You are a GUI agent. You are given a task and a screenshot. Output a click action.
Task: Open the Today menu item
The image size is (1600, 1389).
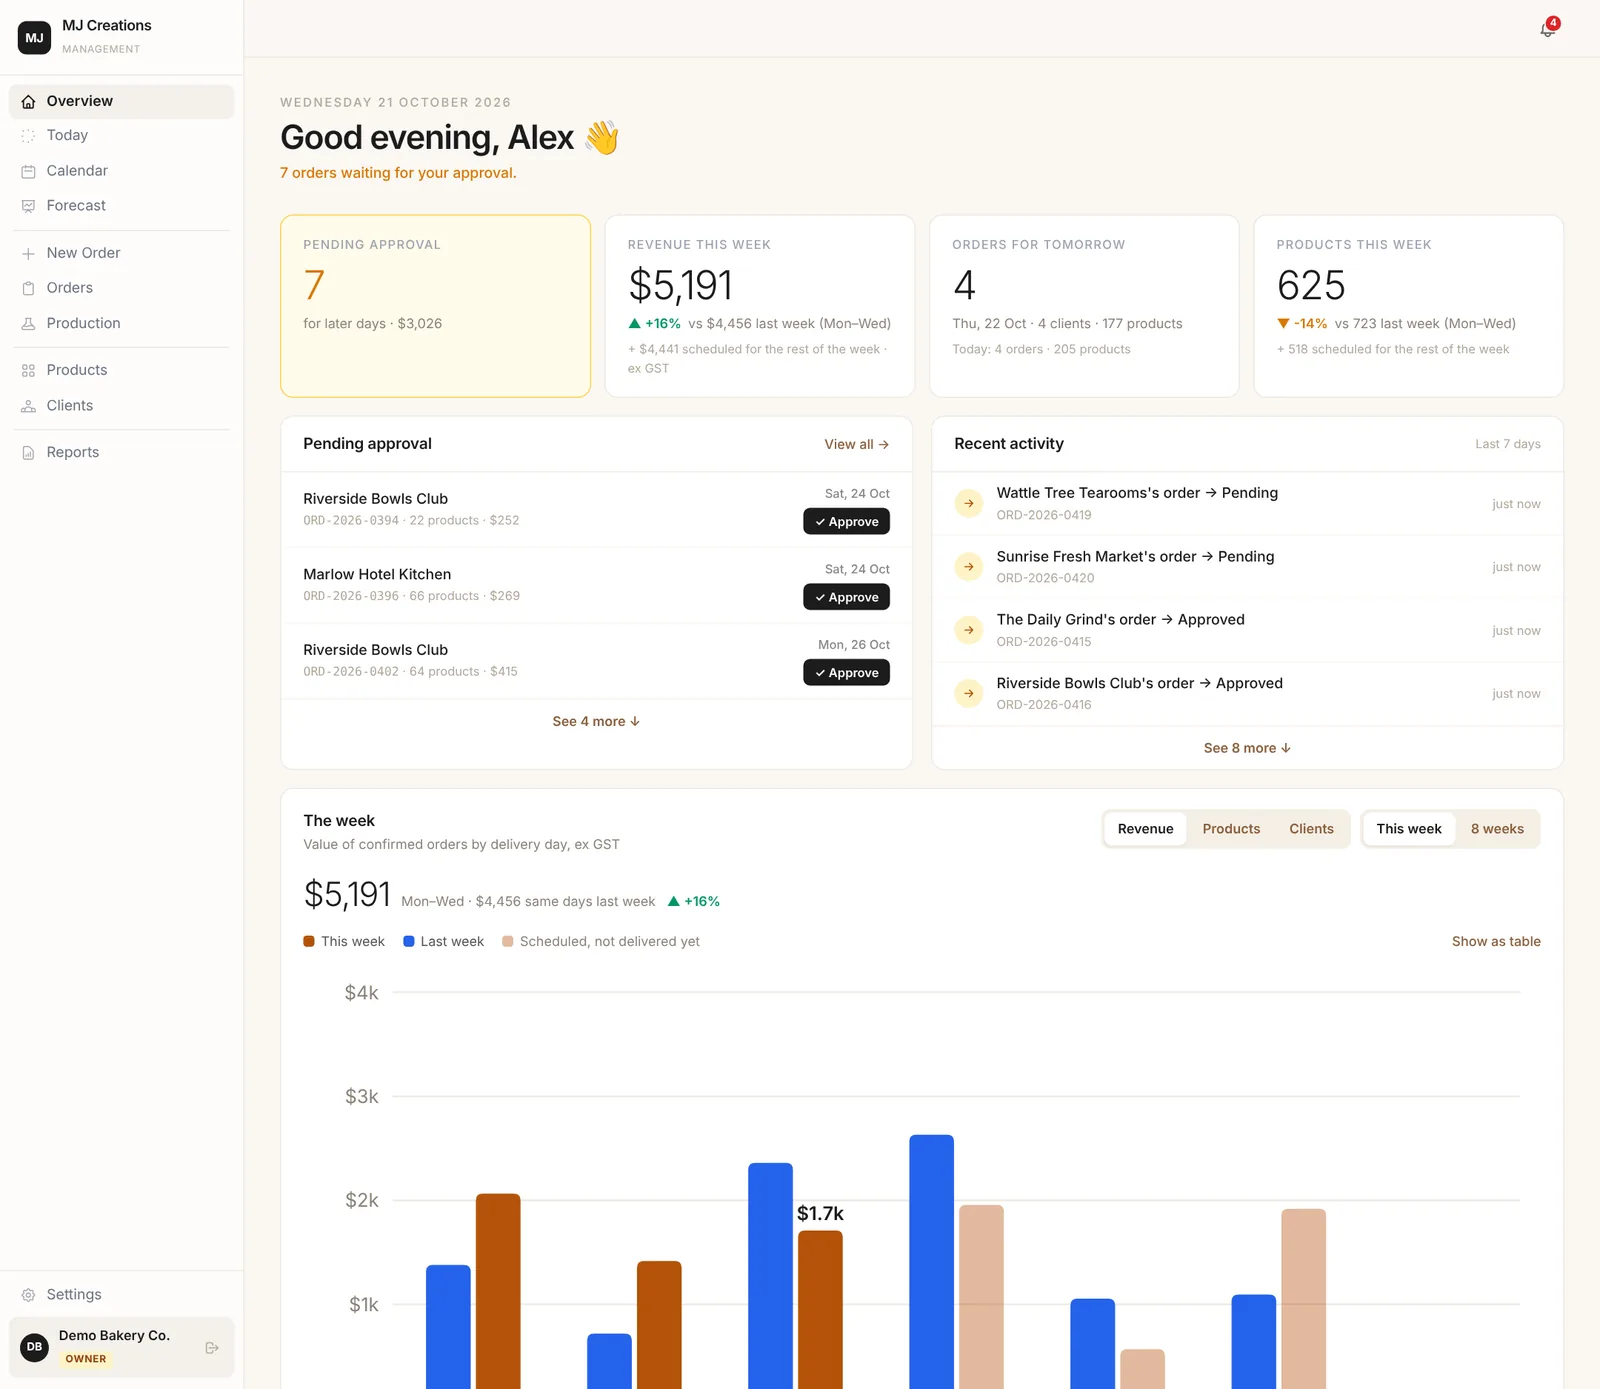122,136
